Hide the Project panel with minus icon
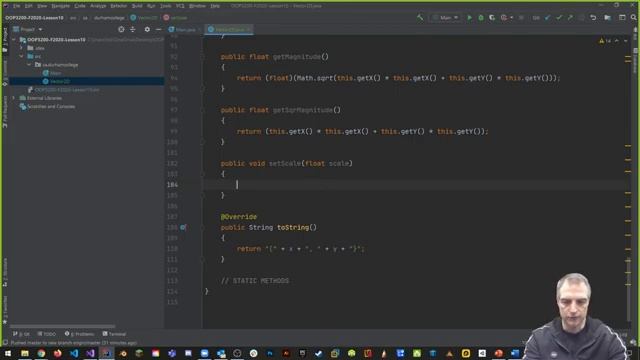640x360 pixels. tap(158, 29)
